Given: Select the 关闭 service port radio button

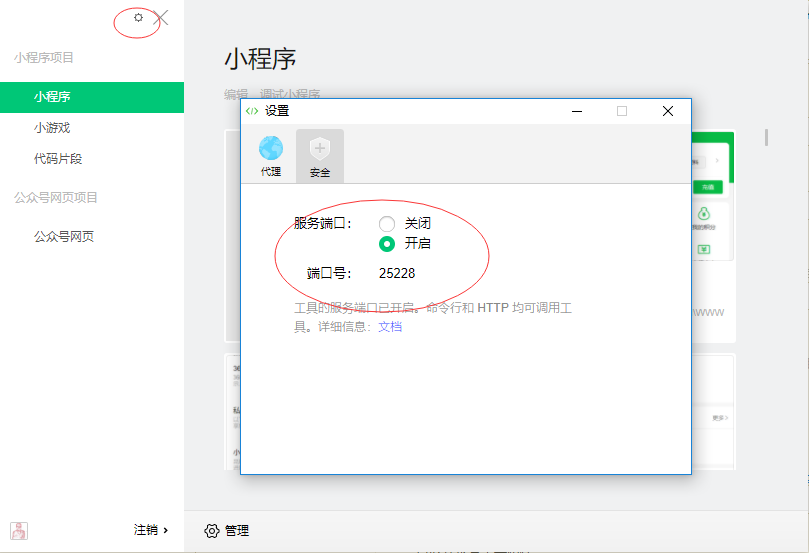Looking at the screenshot, I should pyautogui.click(x=387, y=223).
